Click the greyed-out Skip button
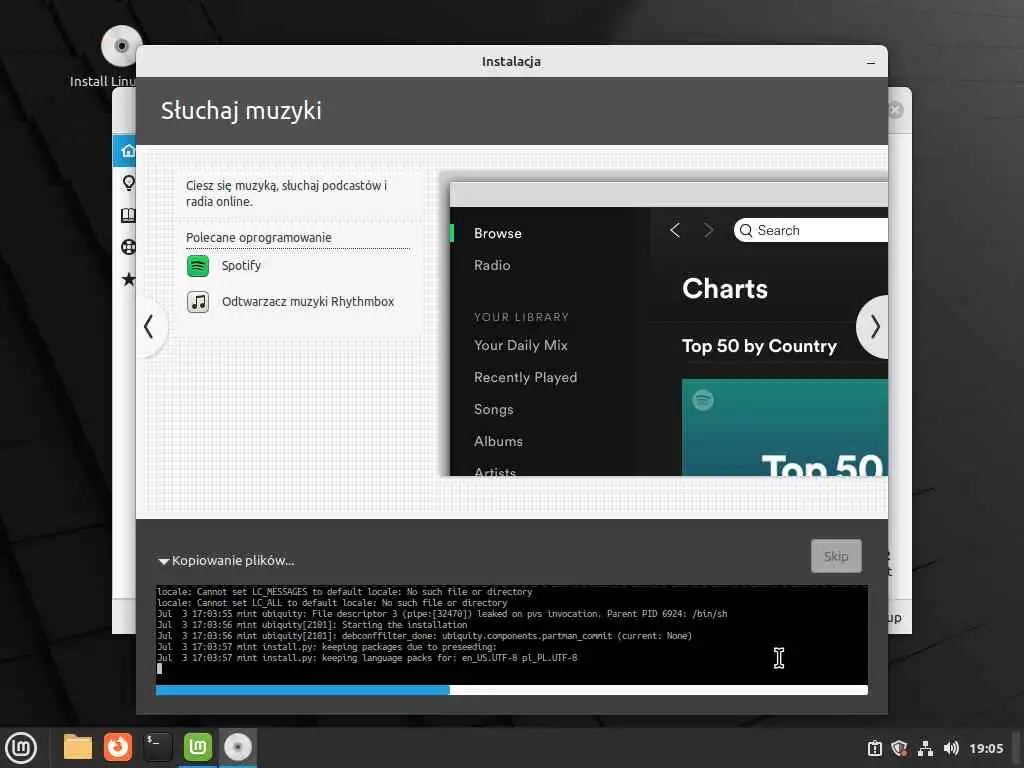 [836, 556]
